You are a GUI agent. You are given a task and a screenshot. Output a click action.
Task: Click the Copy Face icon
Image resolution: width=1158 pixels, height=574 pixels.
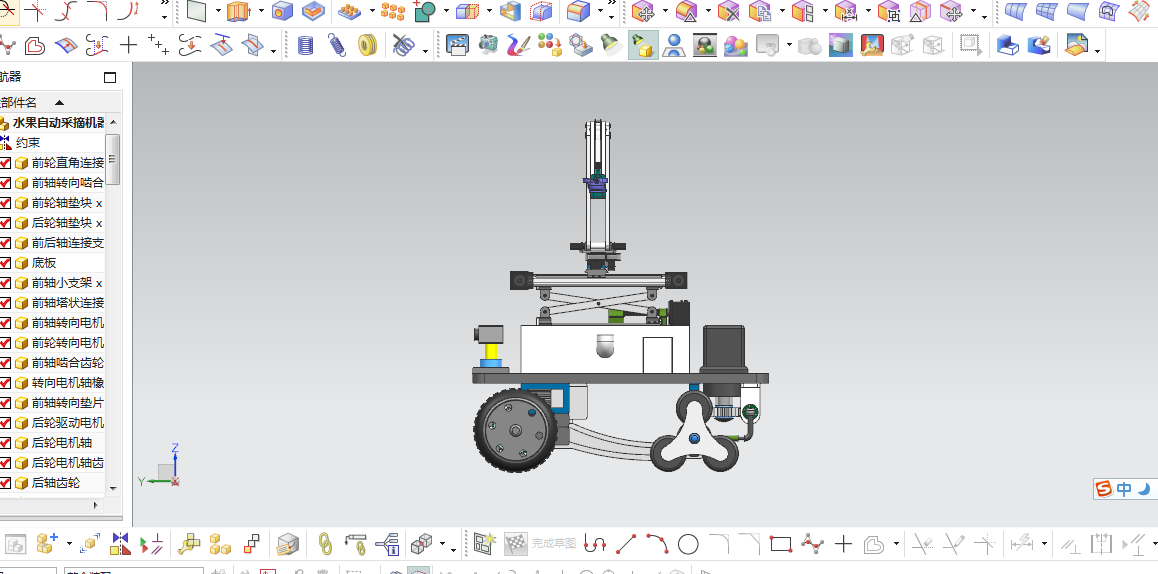click(x=759, y=10)
